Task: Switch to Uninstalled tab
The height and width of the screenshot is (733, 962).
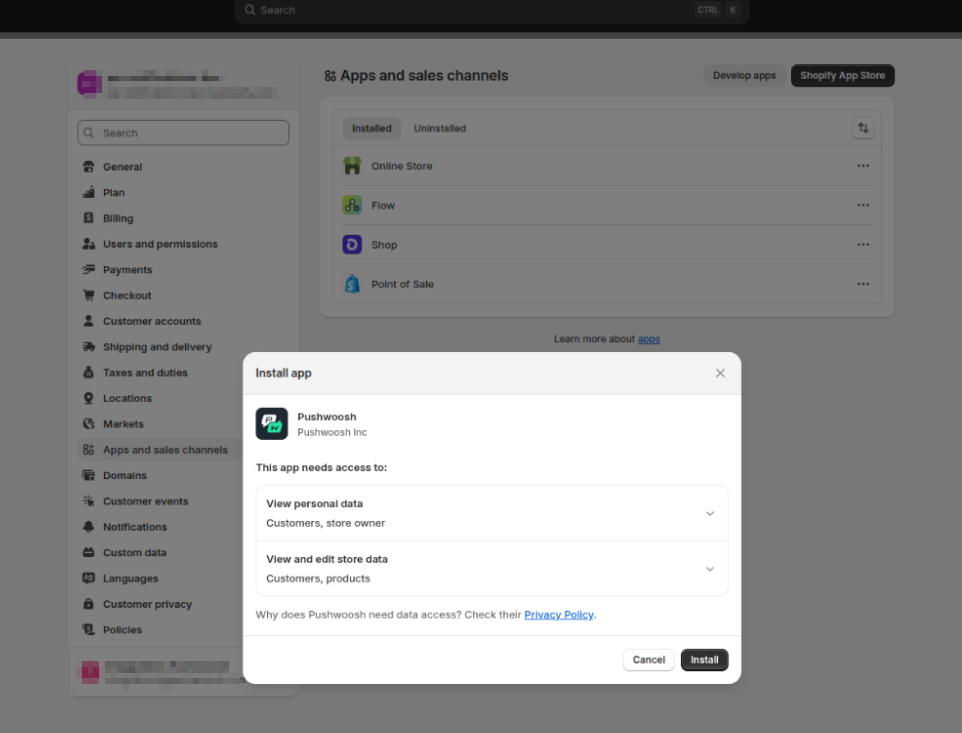Action: pos(439,128)
